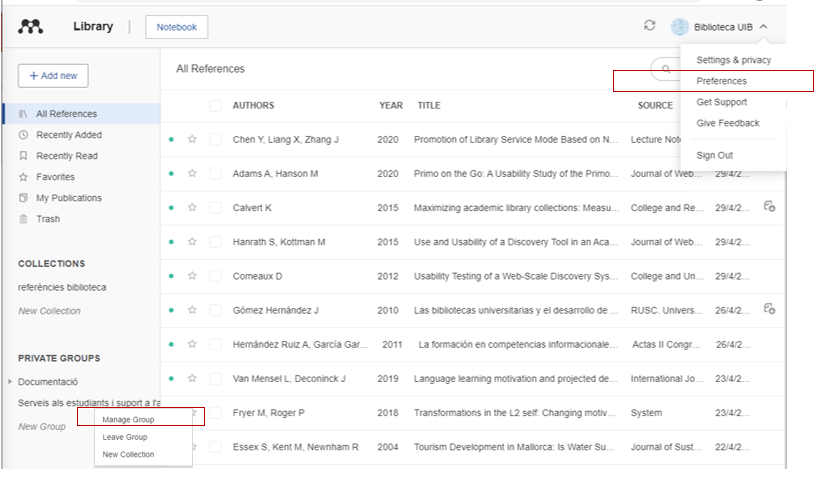
Task: Choose Manage Group from context menu
Action: [128, 419]
